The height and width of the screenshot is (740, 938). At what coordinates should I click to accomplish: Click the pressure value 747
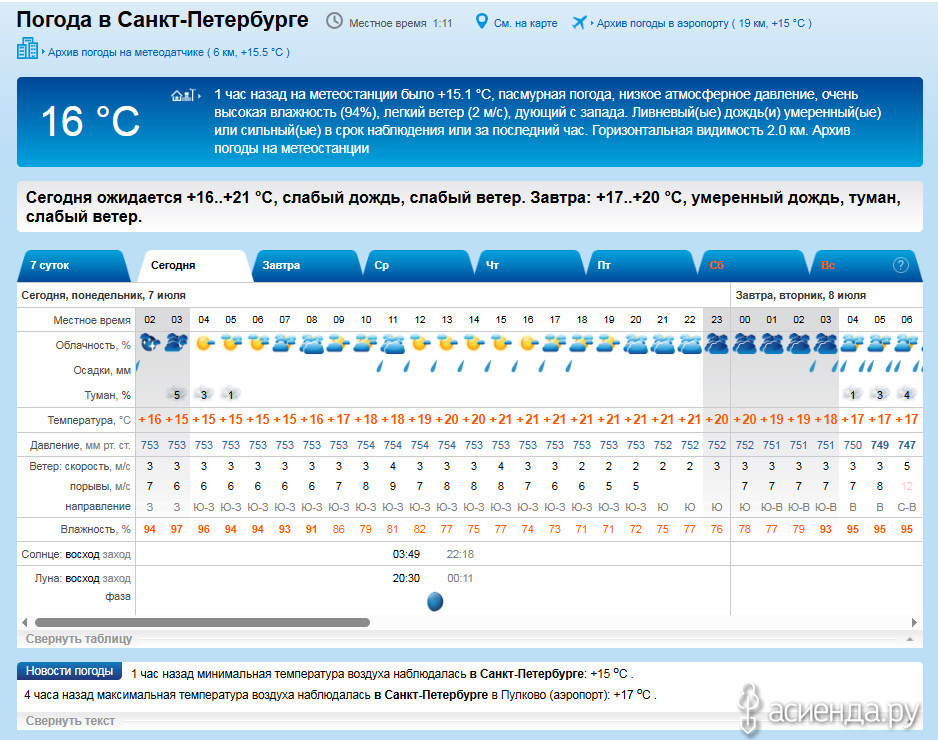[907, 445]
